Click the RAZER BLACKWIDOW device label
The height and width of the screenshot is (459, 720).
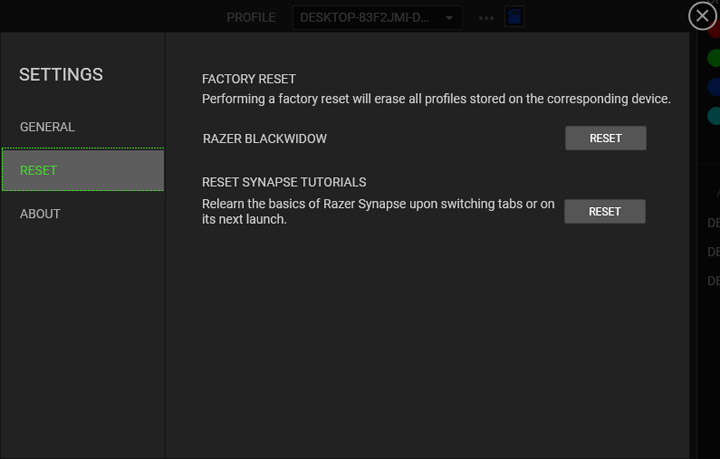[x=264, y=138]
